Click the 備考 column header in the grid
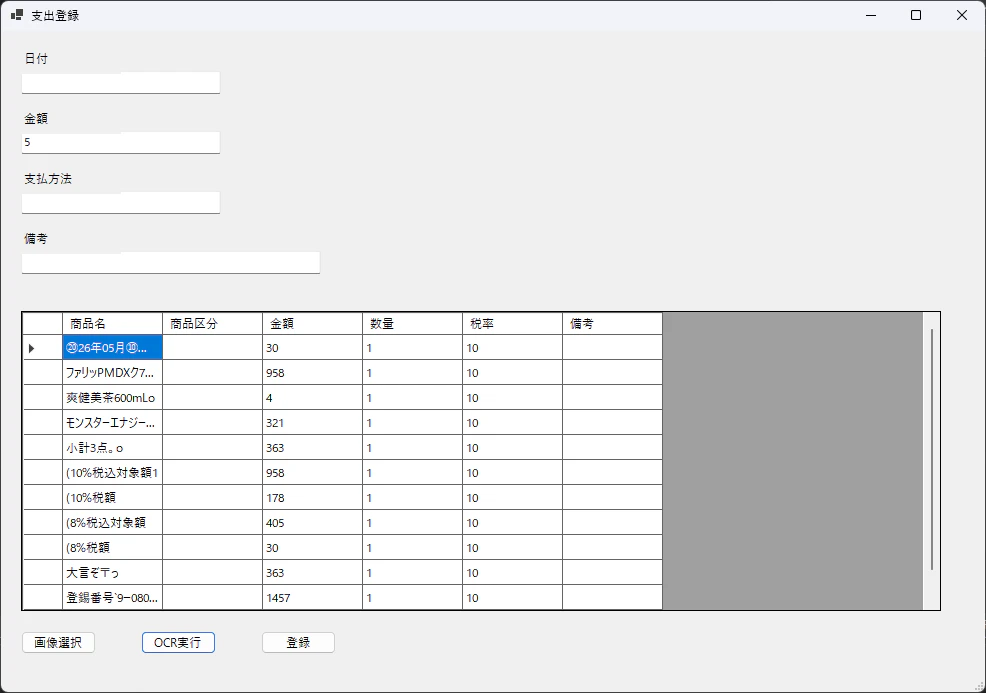Viewport: 986px width, 693px height. (x=612, y=323)
